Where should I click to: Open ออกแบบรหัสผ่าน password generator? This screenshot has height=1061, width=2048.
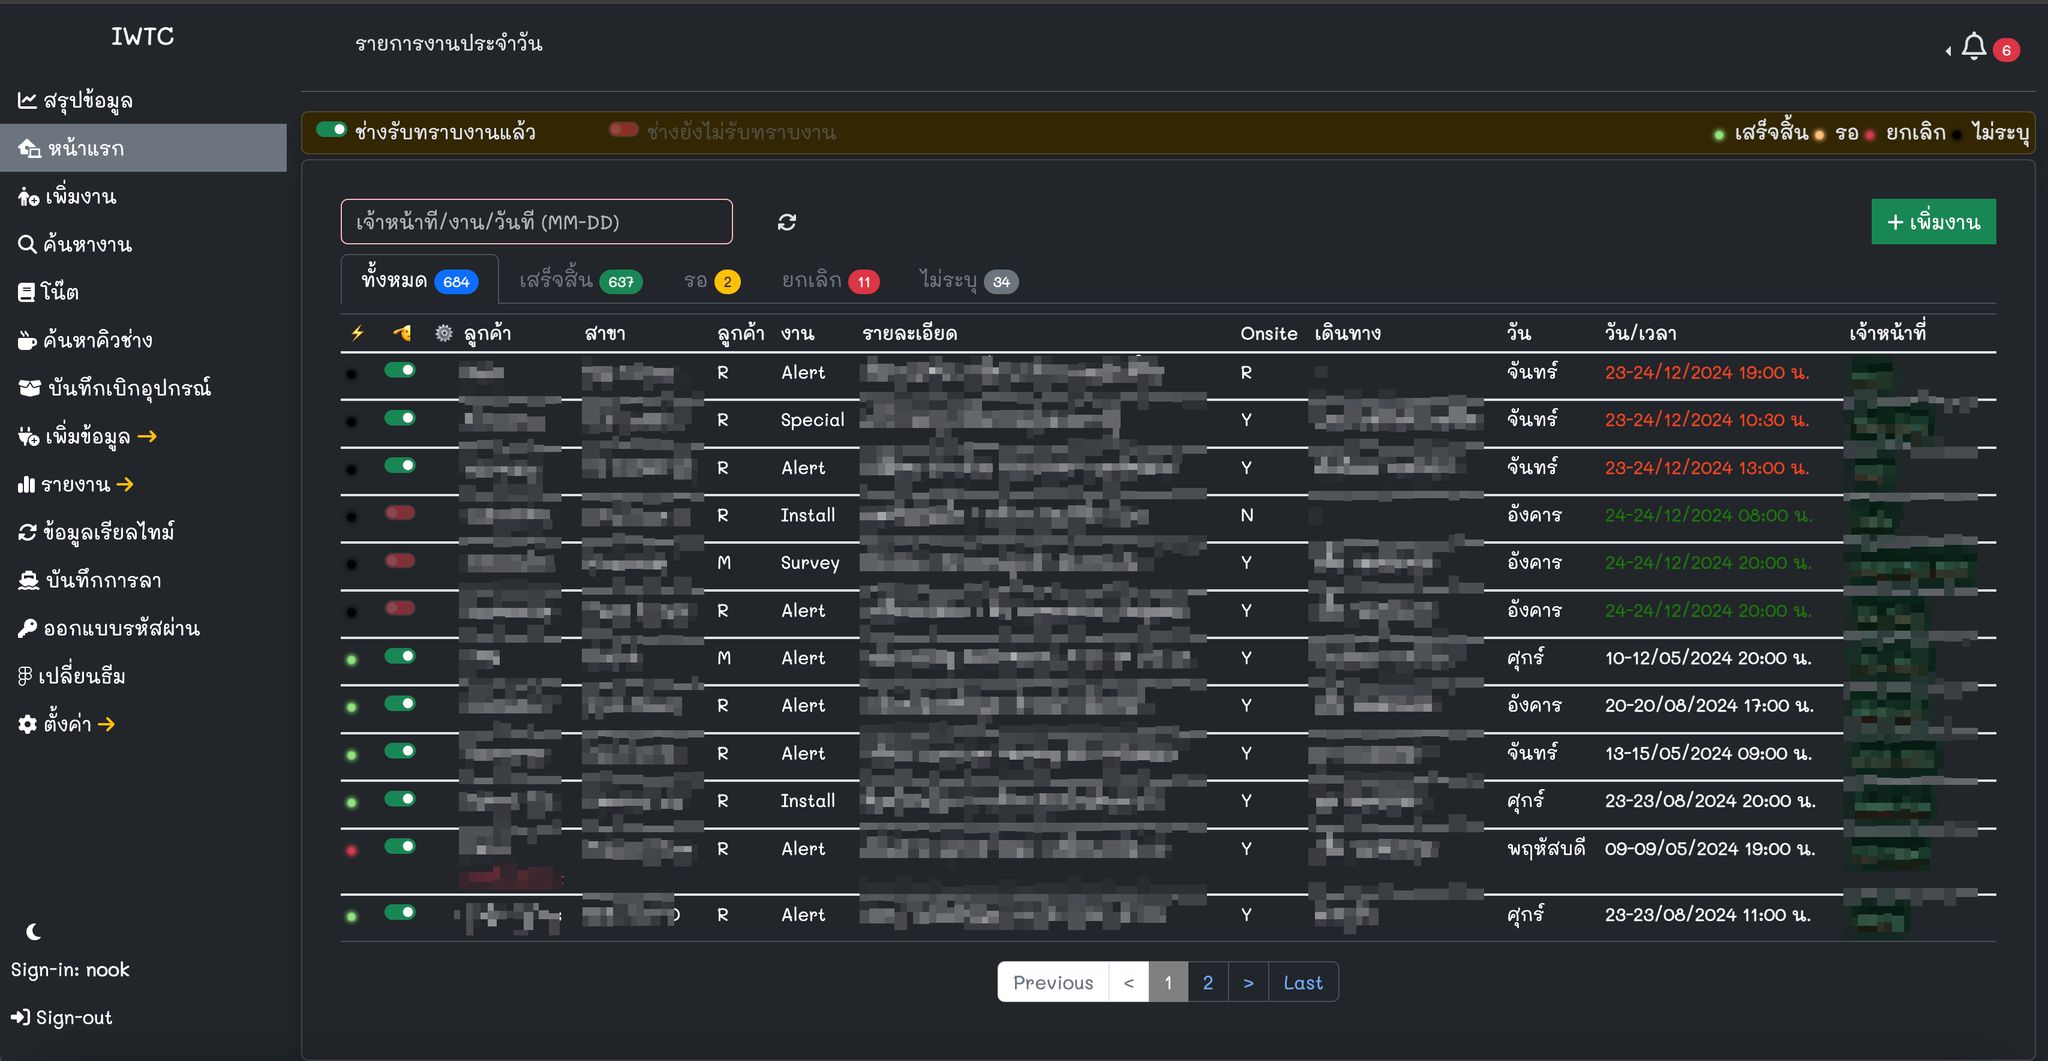click(x=109, y=629)
